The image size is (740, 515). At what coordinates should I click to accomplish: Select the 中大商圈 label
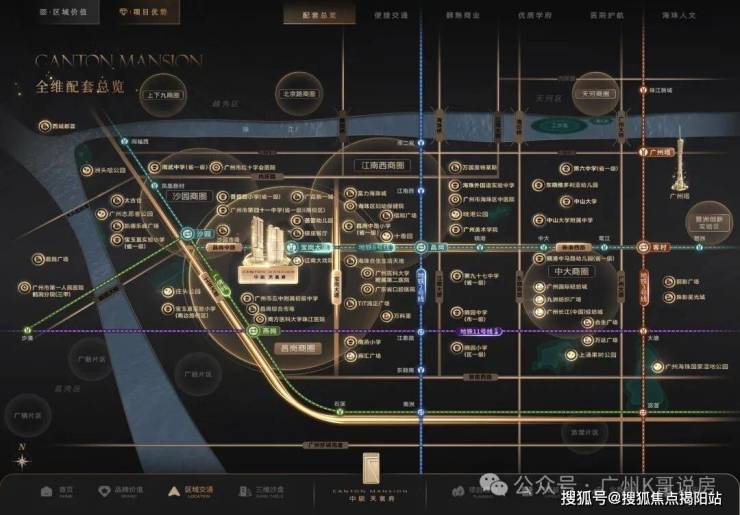click(x=571, y=271)
